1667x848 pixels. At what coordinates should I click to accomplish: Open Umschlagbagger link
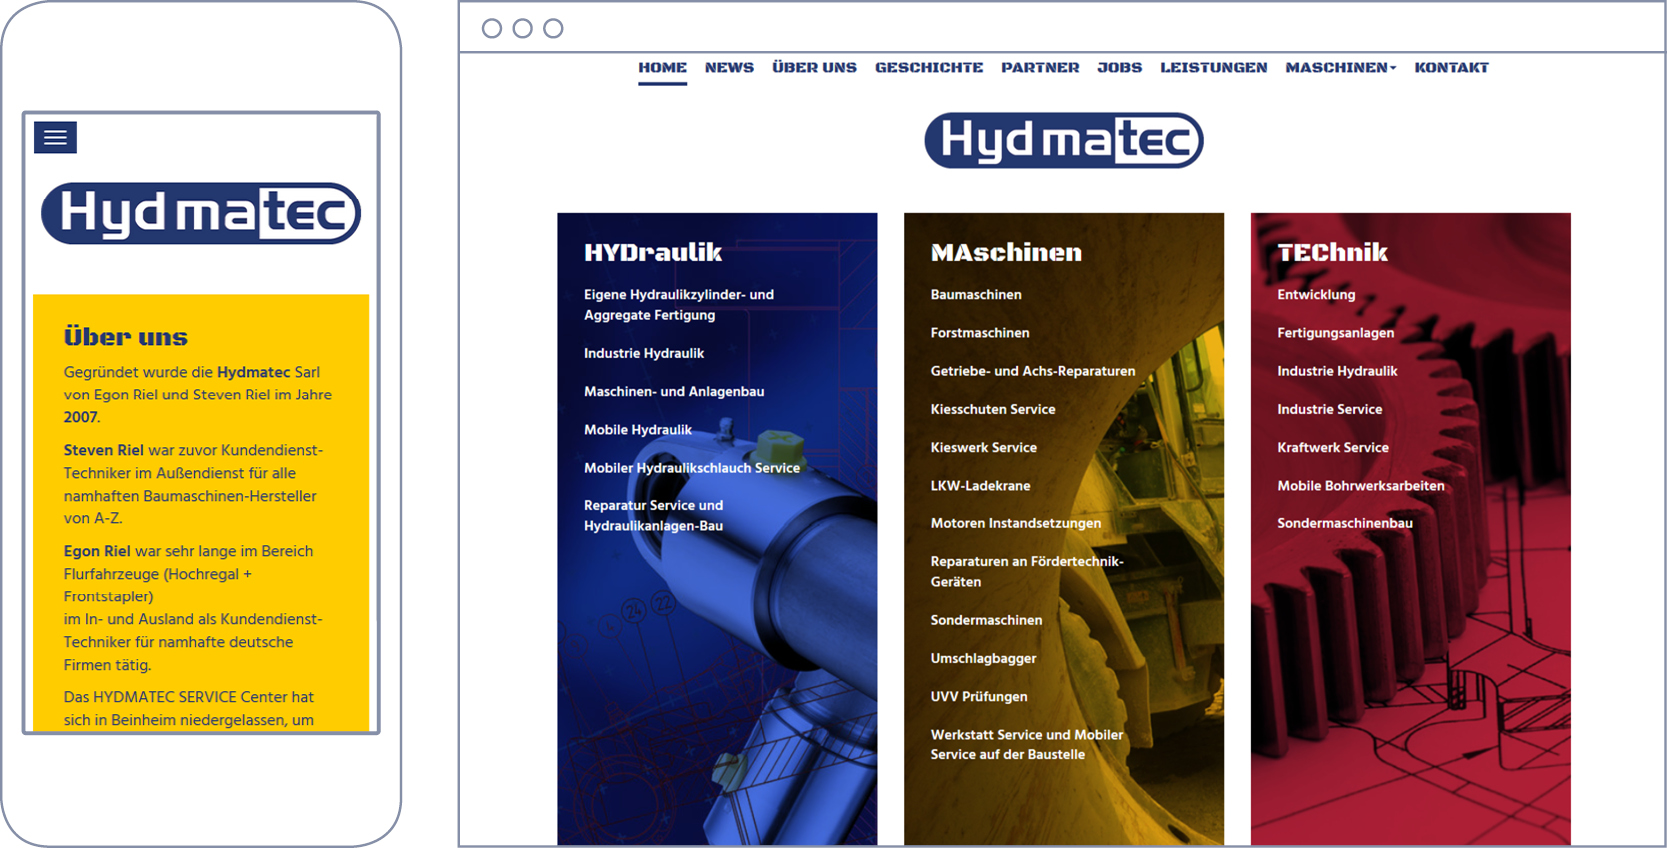(x=983, y=658)
